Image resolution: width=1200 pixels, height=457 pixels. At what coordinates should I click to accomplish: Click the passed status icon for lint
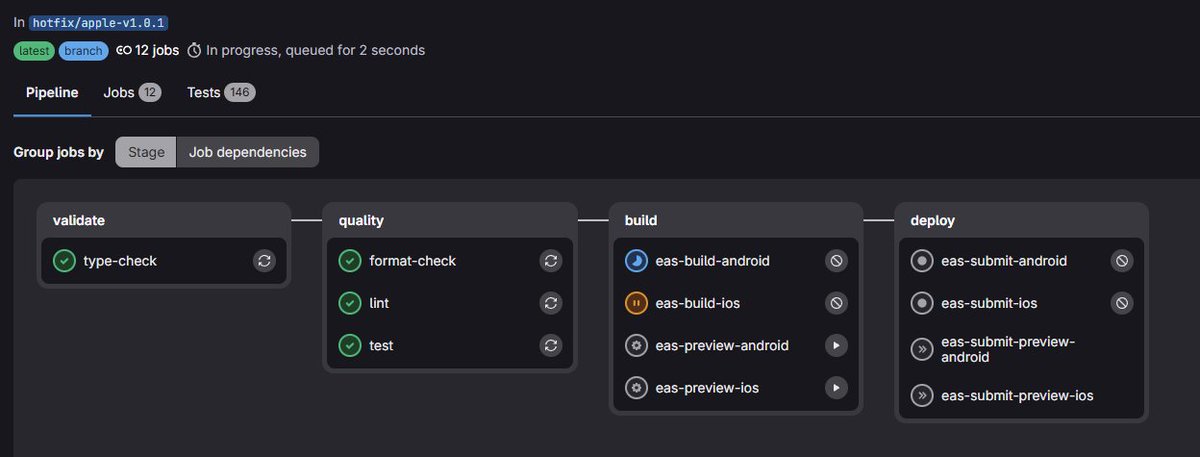[x=350, y=303]
